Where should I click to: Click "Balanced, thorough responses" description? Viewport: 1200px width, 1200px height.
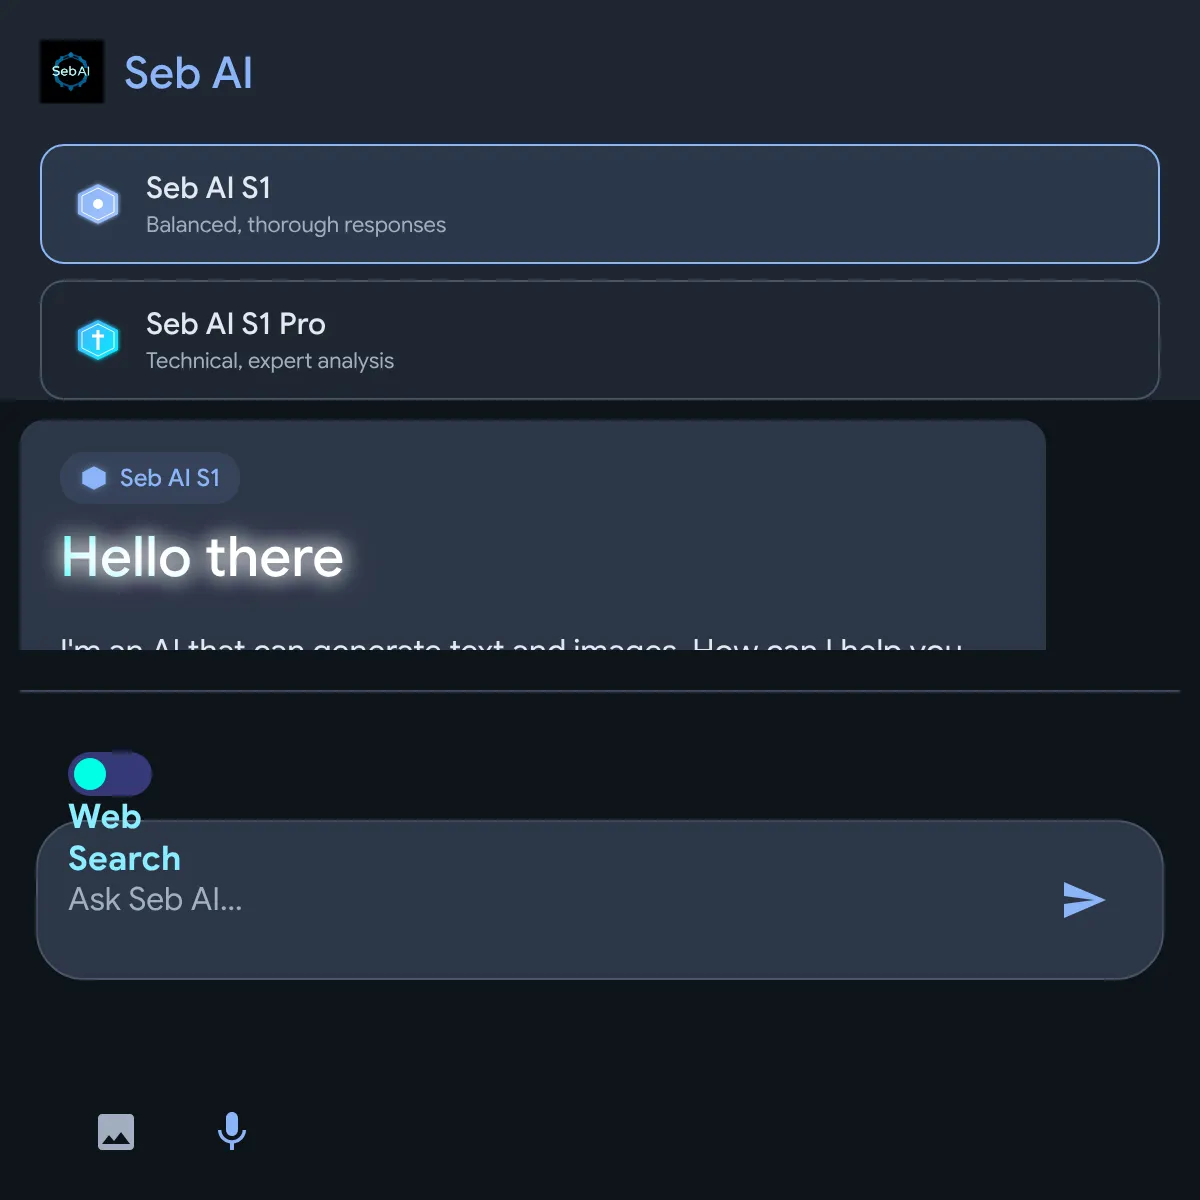pos(296,225)
